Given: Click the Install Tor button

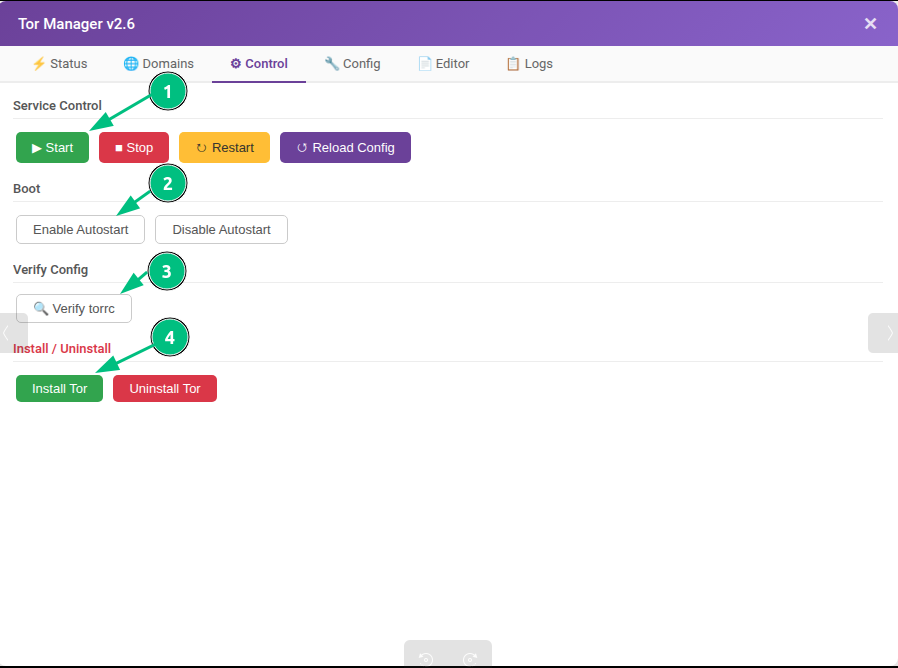Looking at the screenshot, I should [60, 388].
